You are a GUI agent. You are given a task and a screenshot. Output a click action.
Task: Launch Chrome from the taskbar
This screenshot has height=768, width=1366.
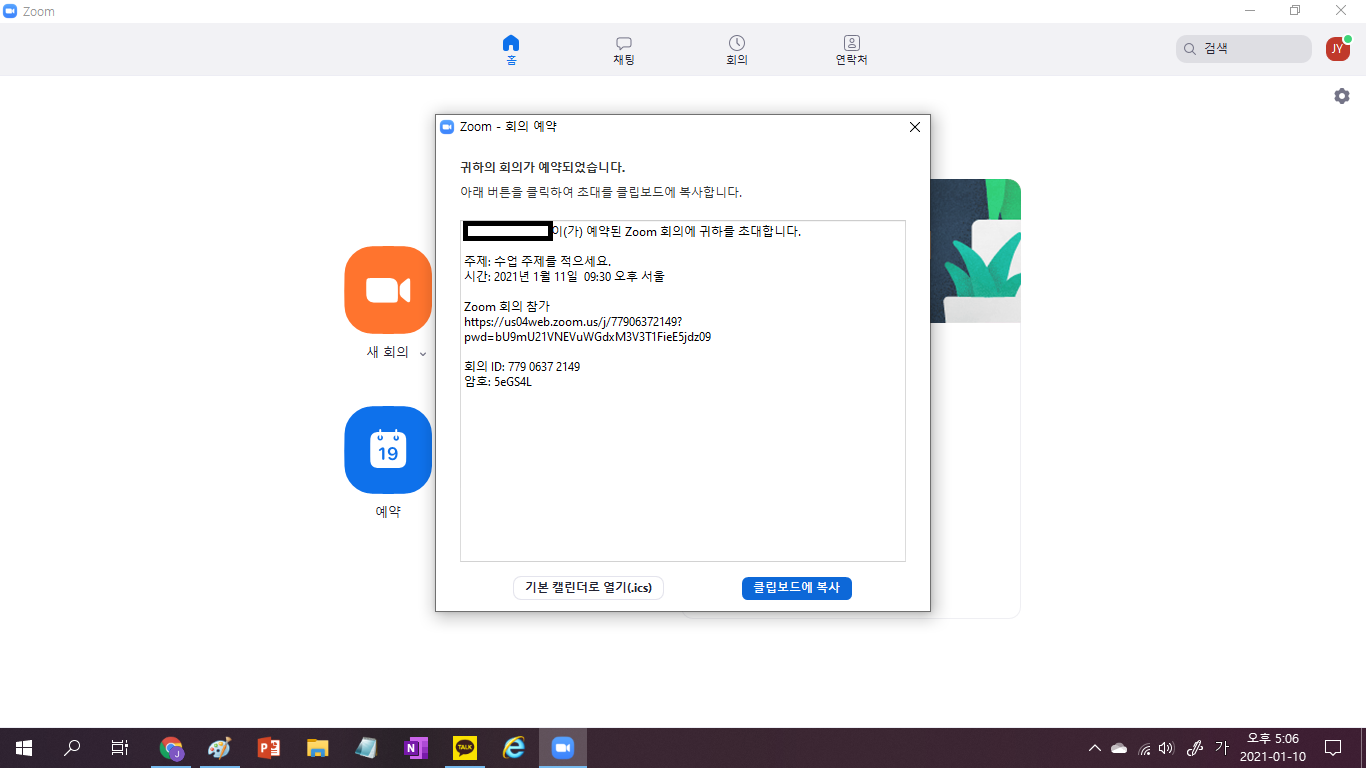pos(171,747)
